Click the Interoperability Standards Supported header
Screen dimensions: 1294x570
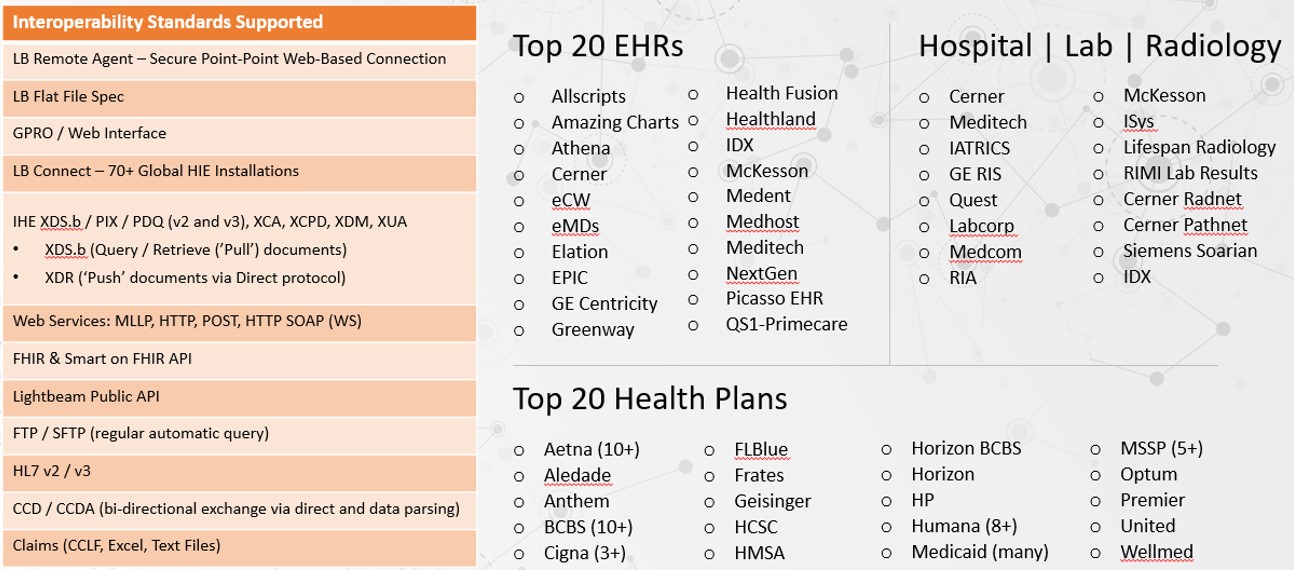(239, 22)
